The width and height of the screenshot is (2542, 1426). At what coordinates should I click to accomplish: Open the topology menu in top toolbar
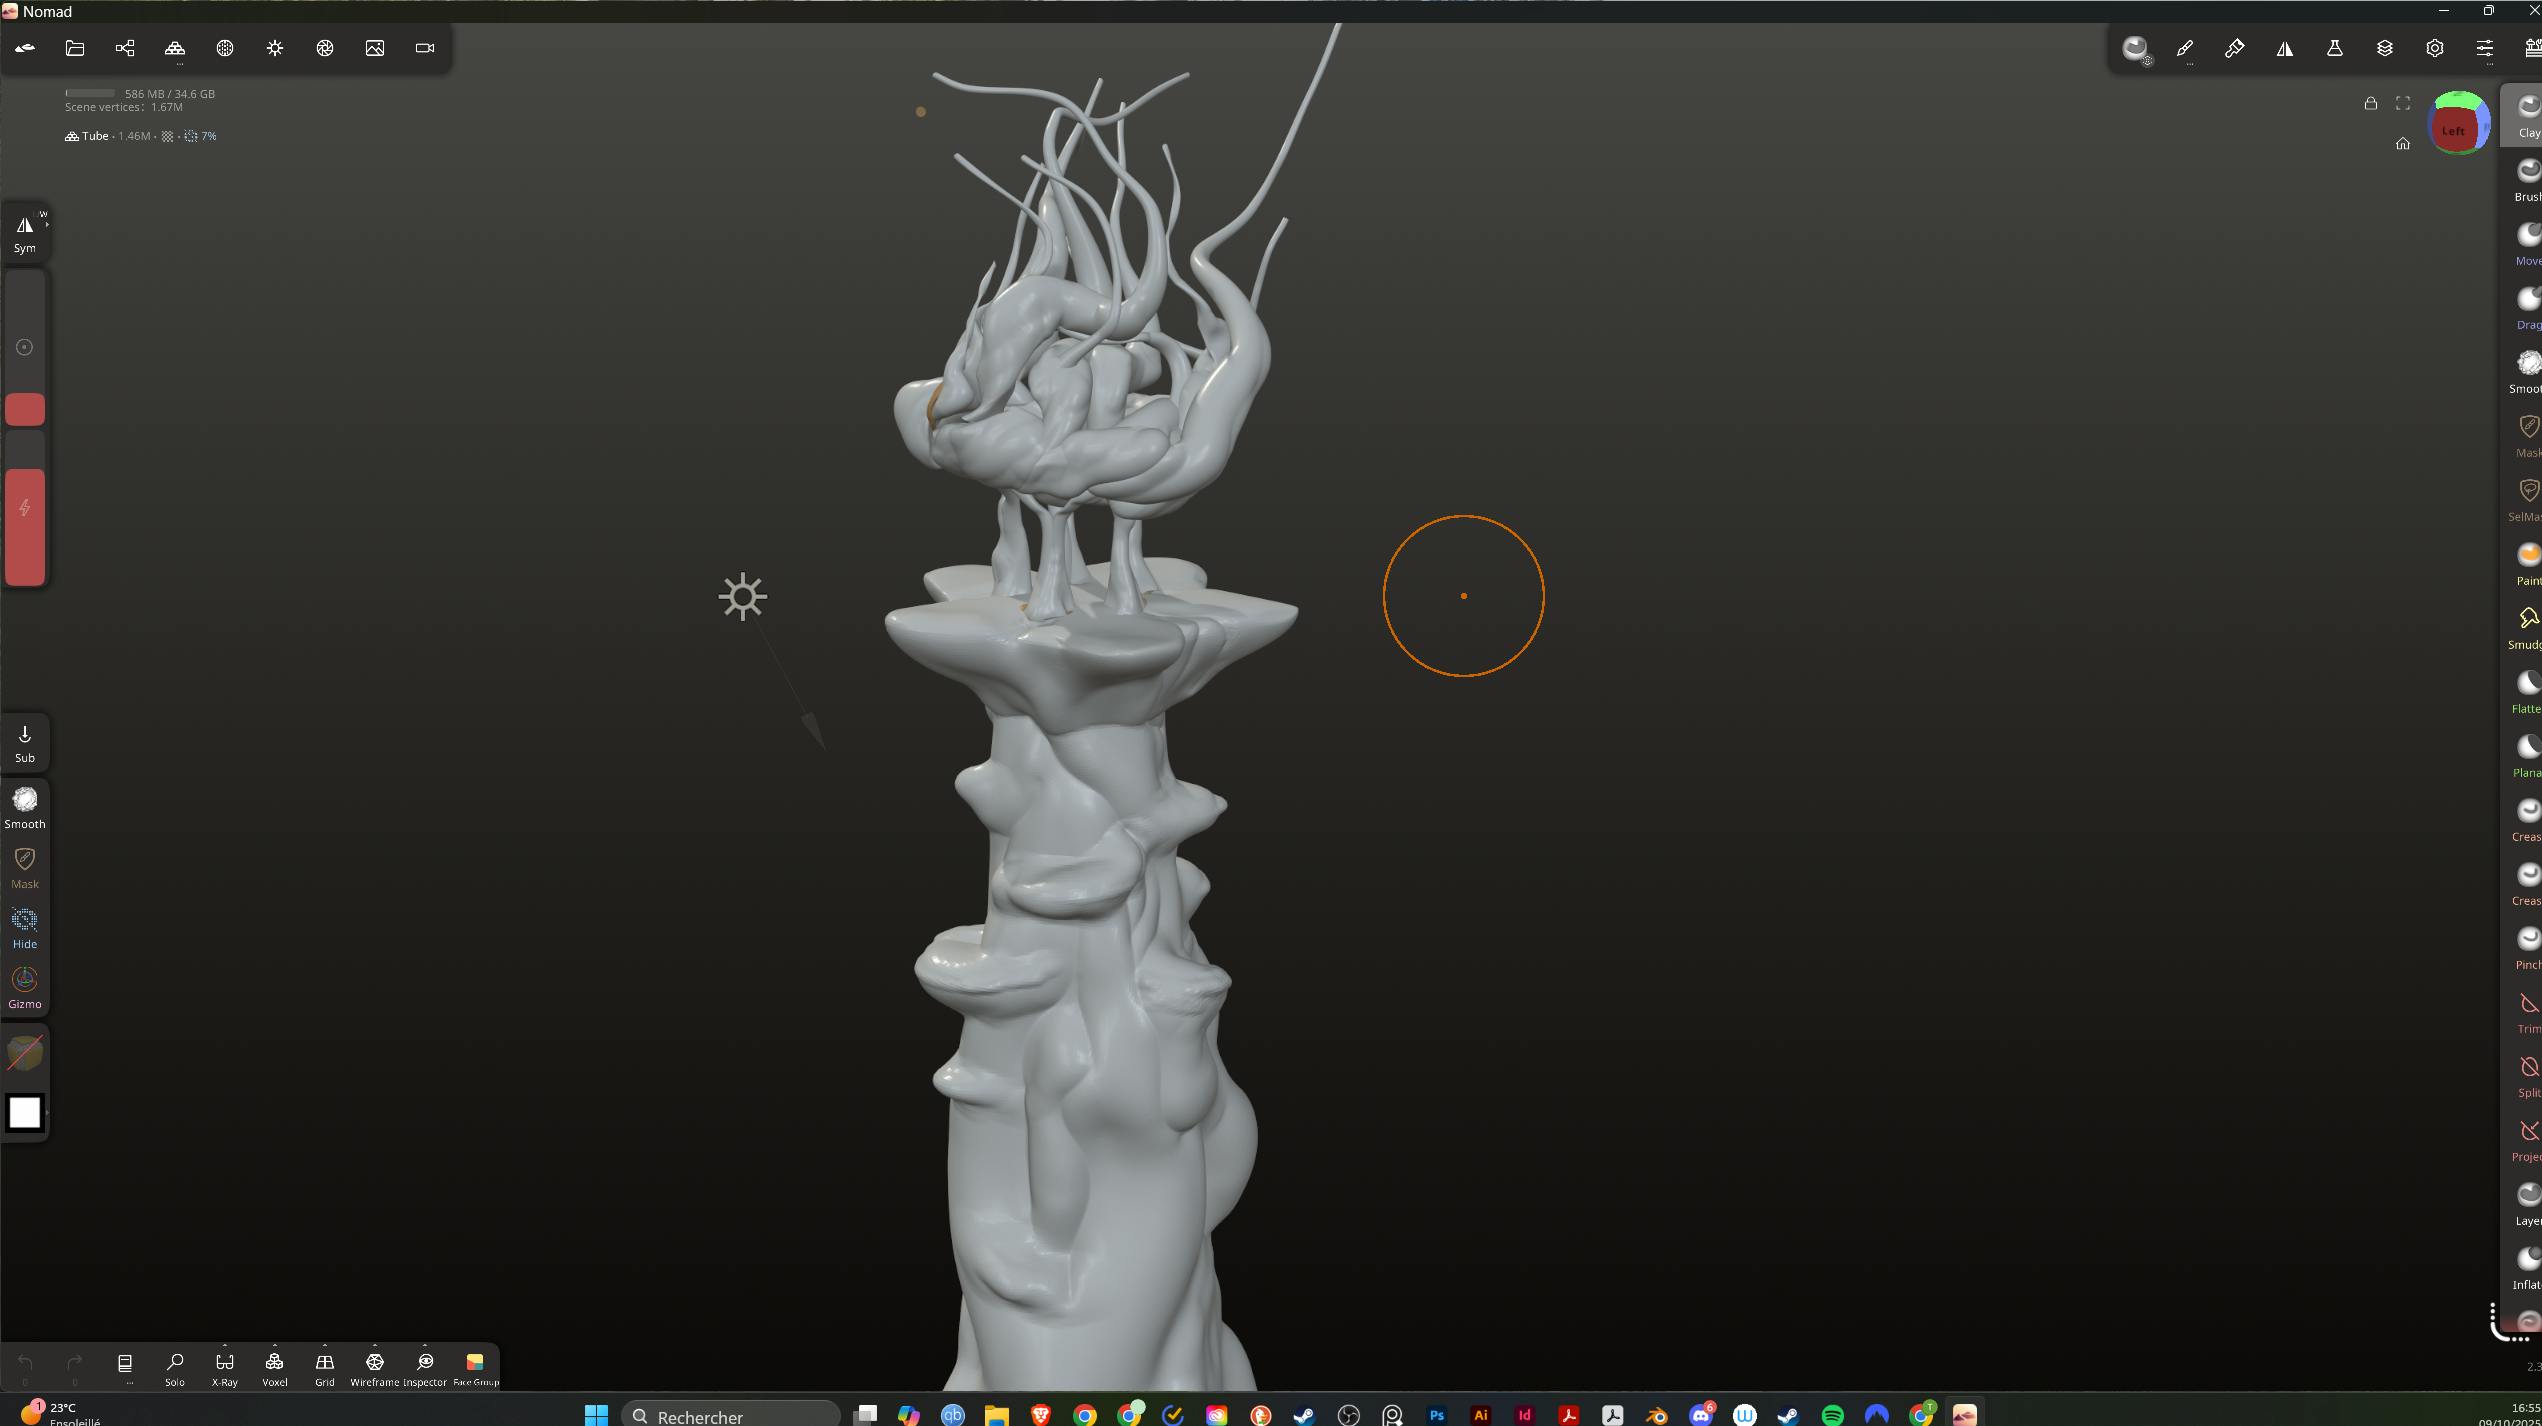click(x=175, y=48)
